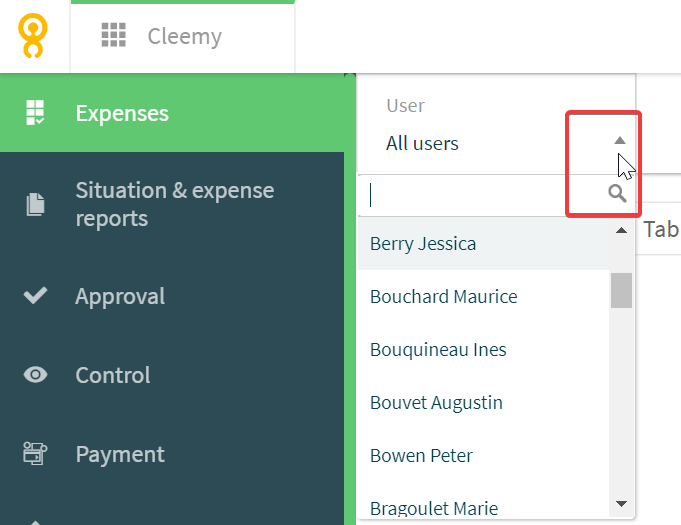Open the apps grid icon beside Cleemy

(x=113, y=35)
